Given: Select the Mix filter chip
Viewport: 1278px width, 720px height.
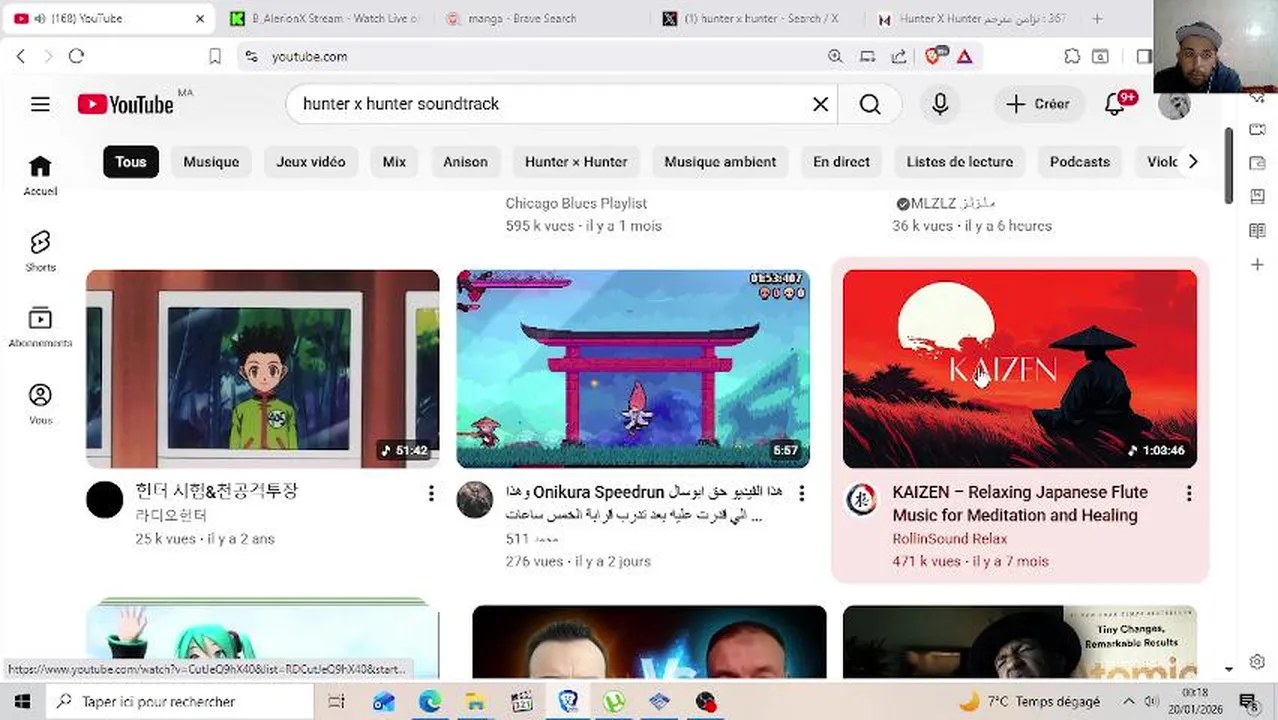Looking at the screenshot, I should 394,162.
